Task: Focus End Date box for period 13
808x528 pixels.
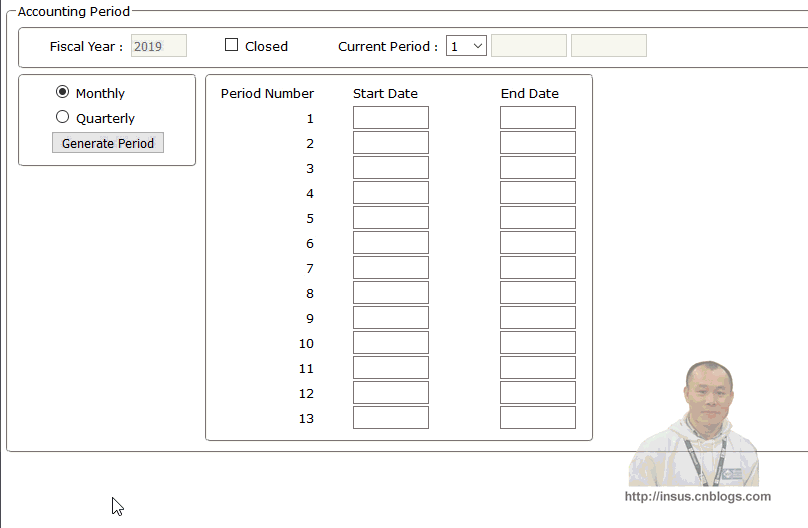Action: 538,418
